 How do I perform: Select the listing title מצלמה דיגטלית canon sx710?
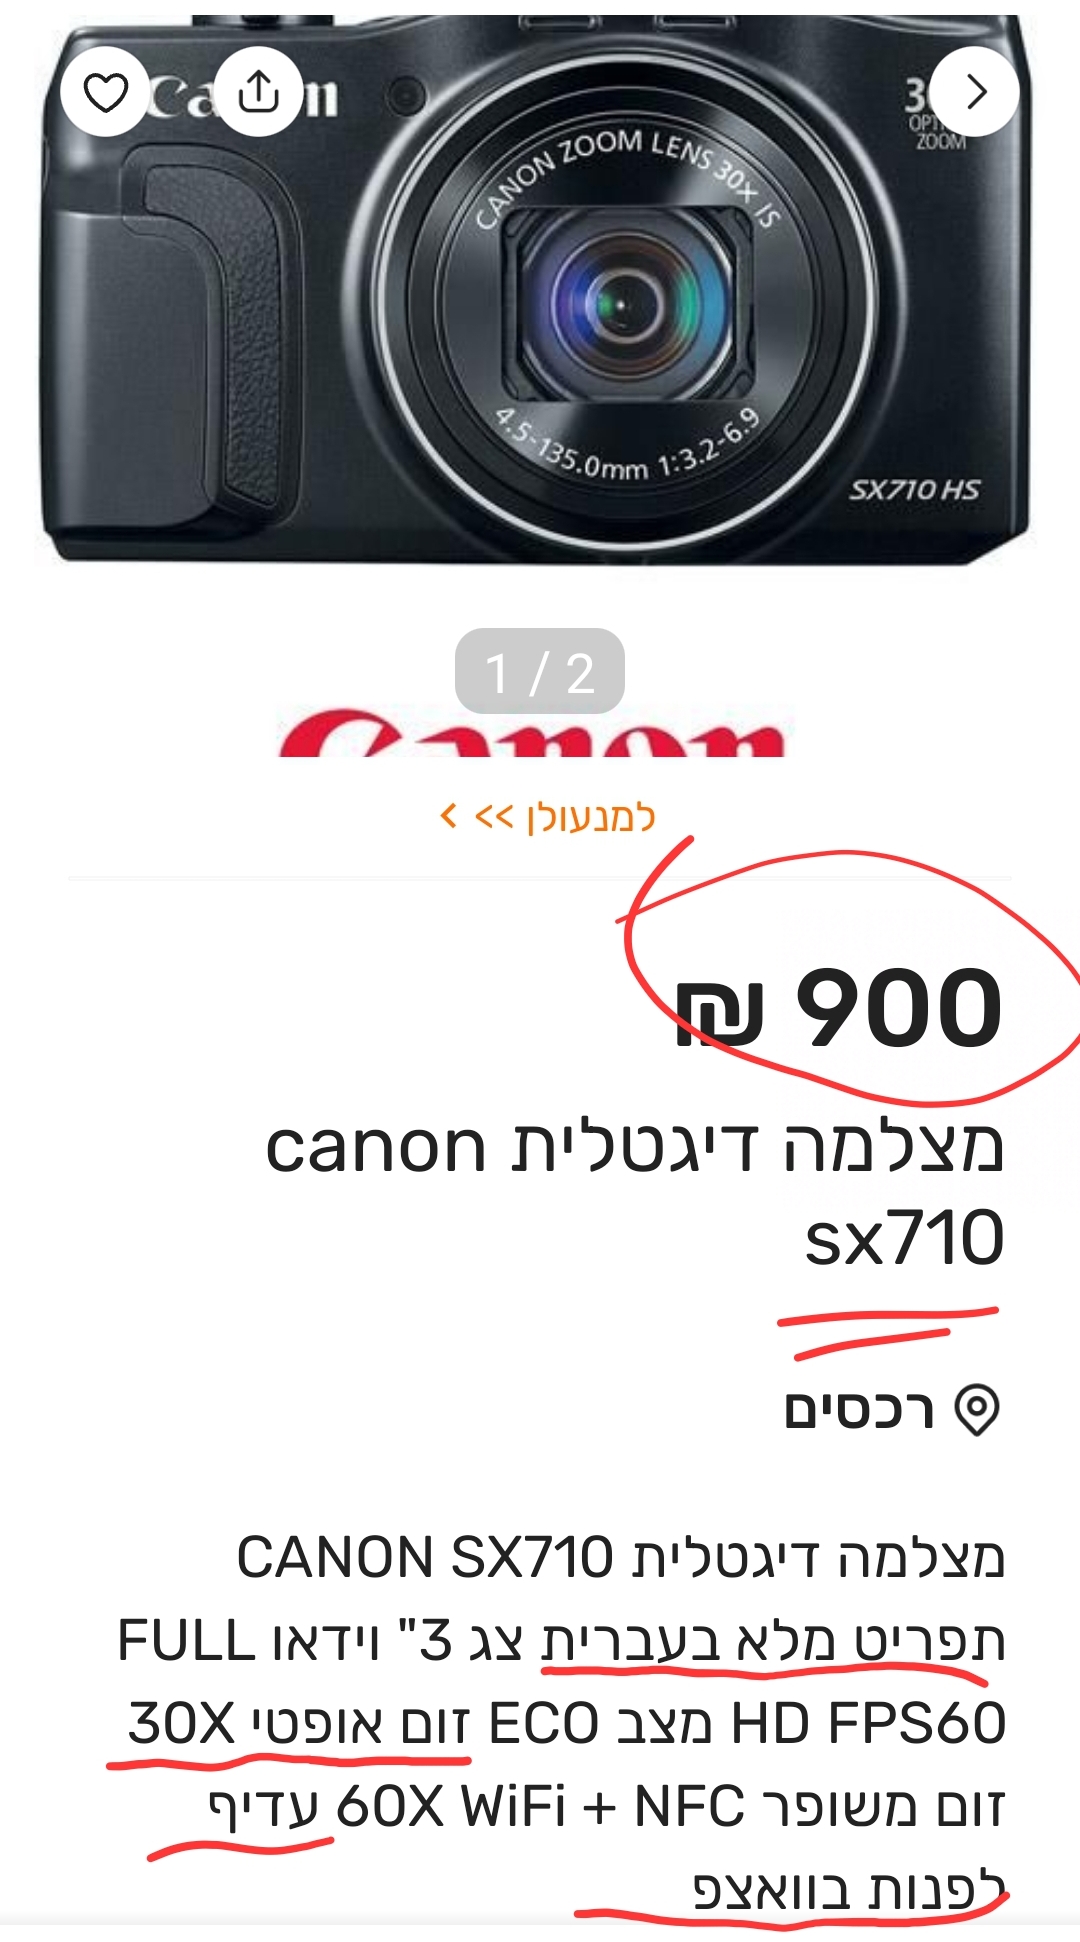[635, 1192]
